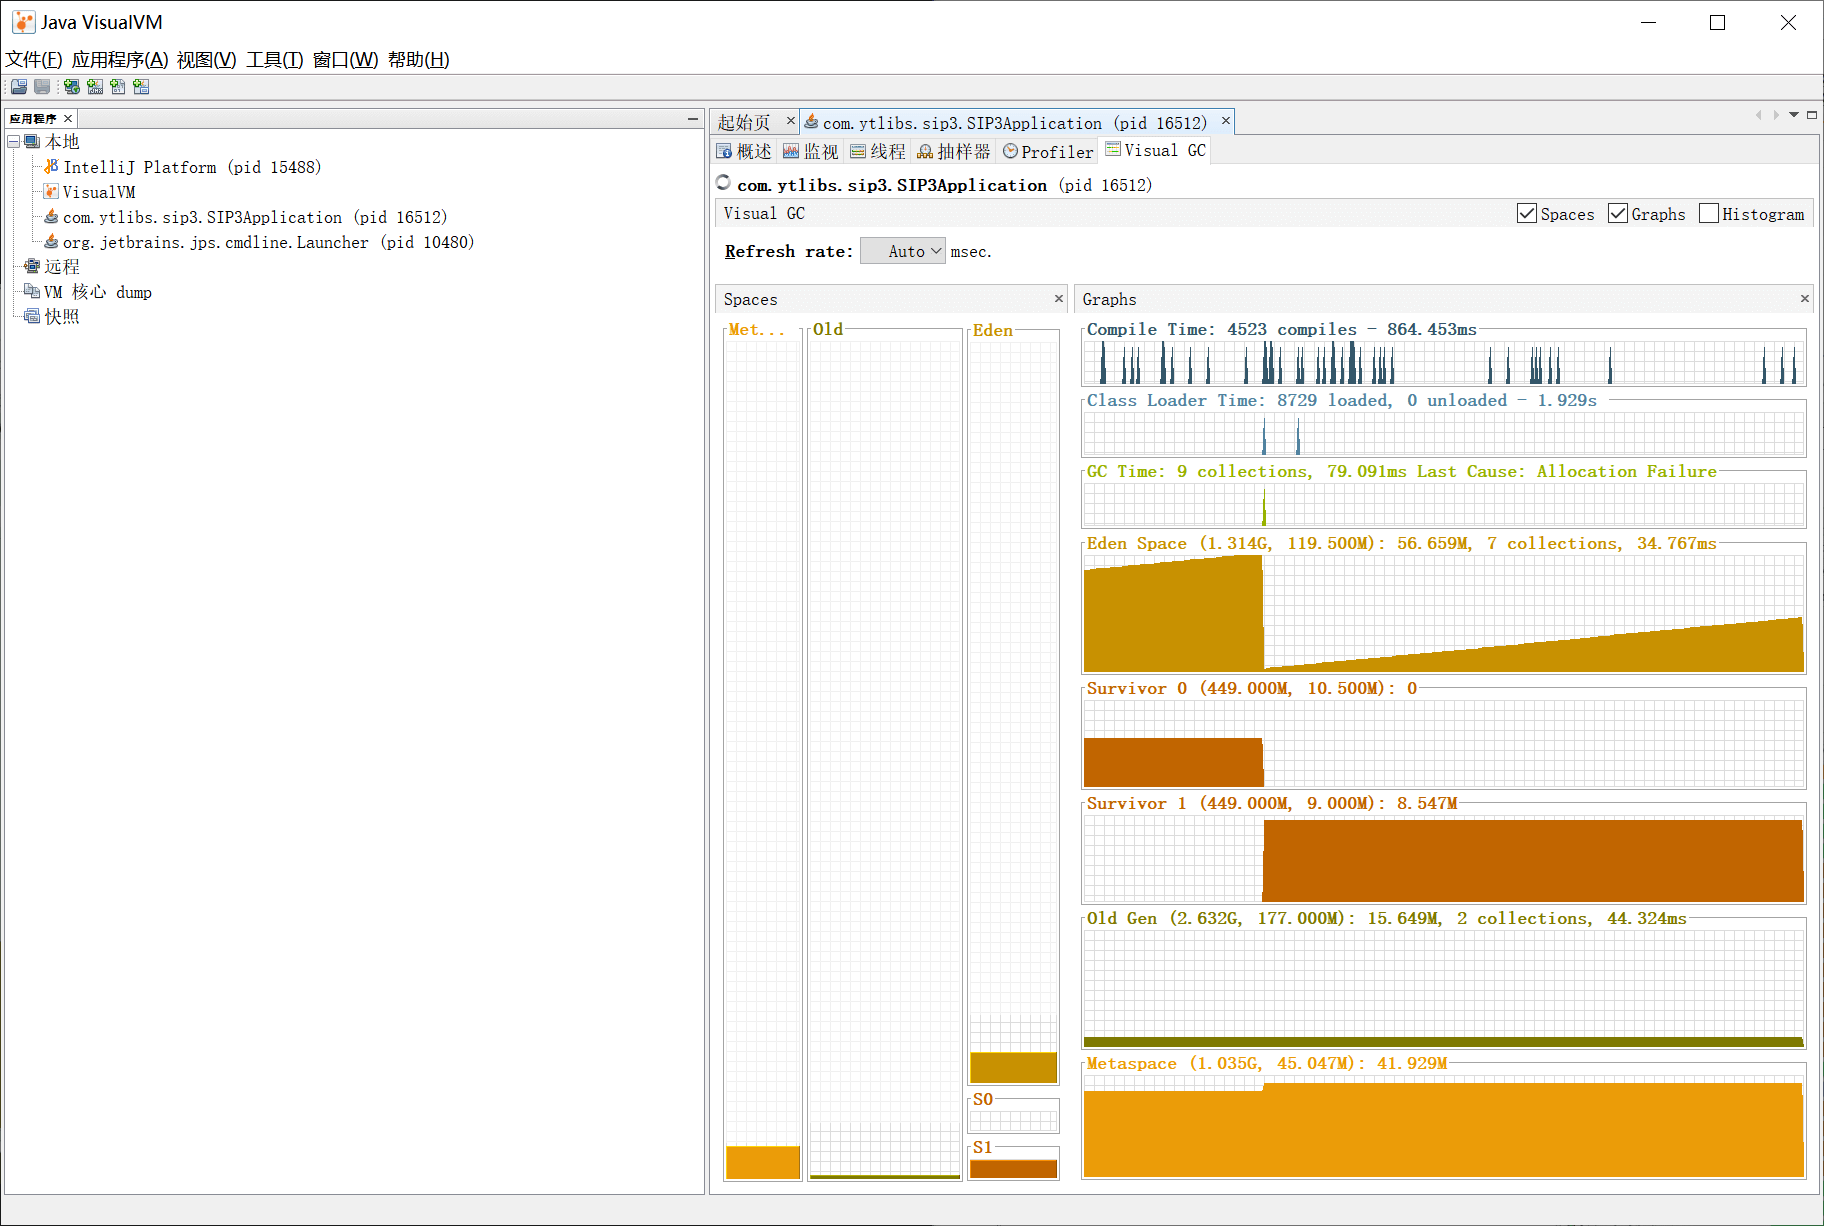The image size is (1824, 1226).
Task: Open the 线程 threads tab
Action: tap(878, 151)
